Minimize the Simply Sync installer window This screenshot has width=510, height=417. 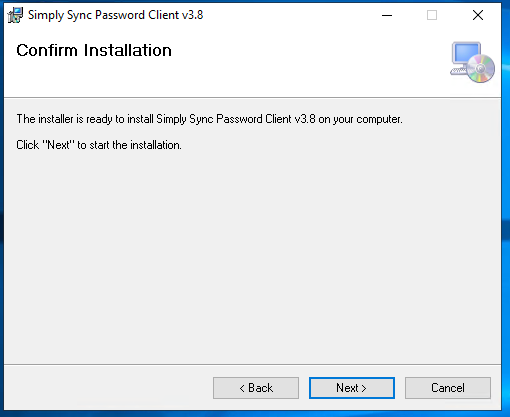387,15
